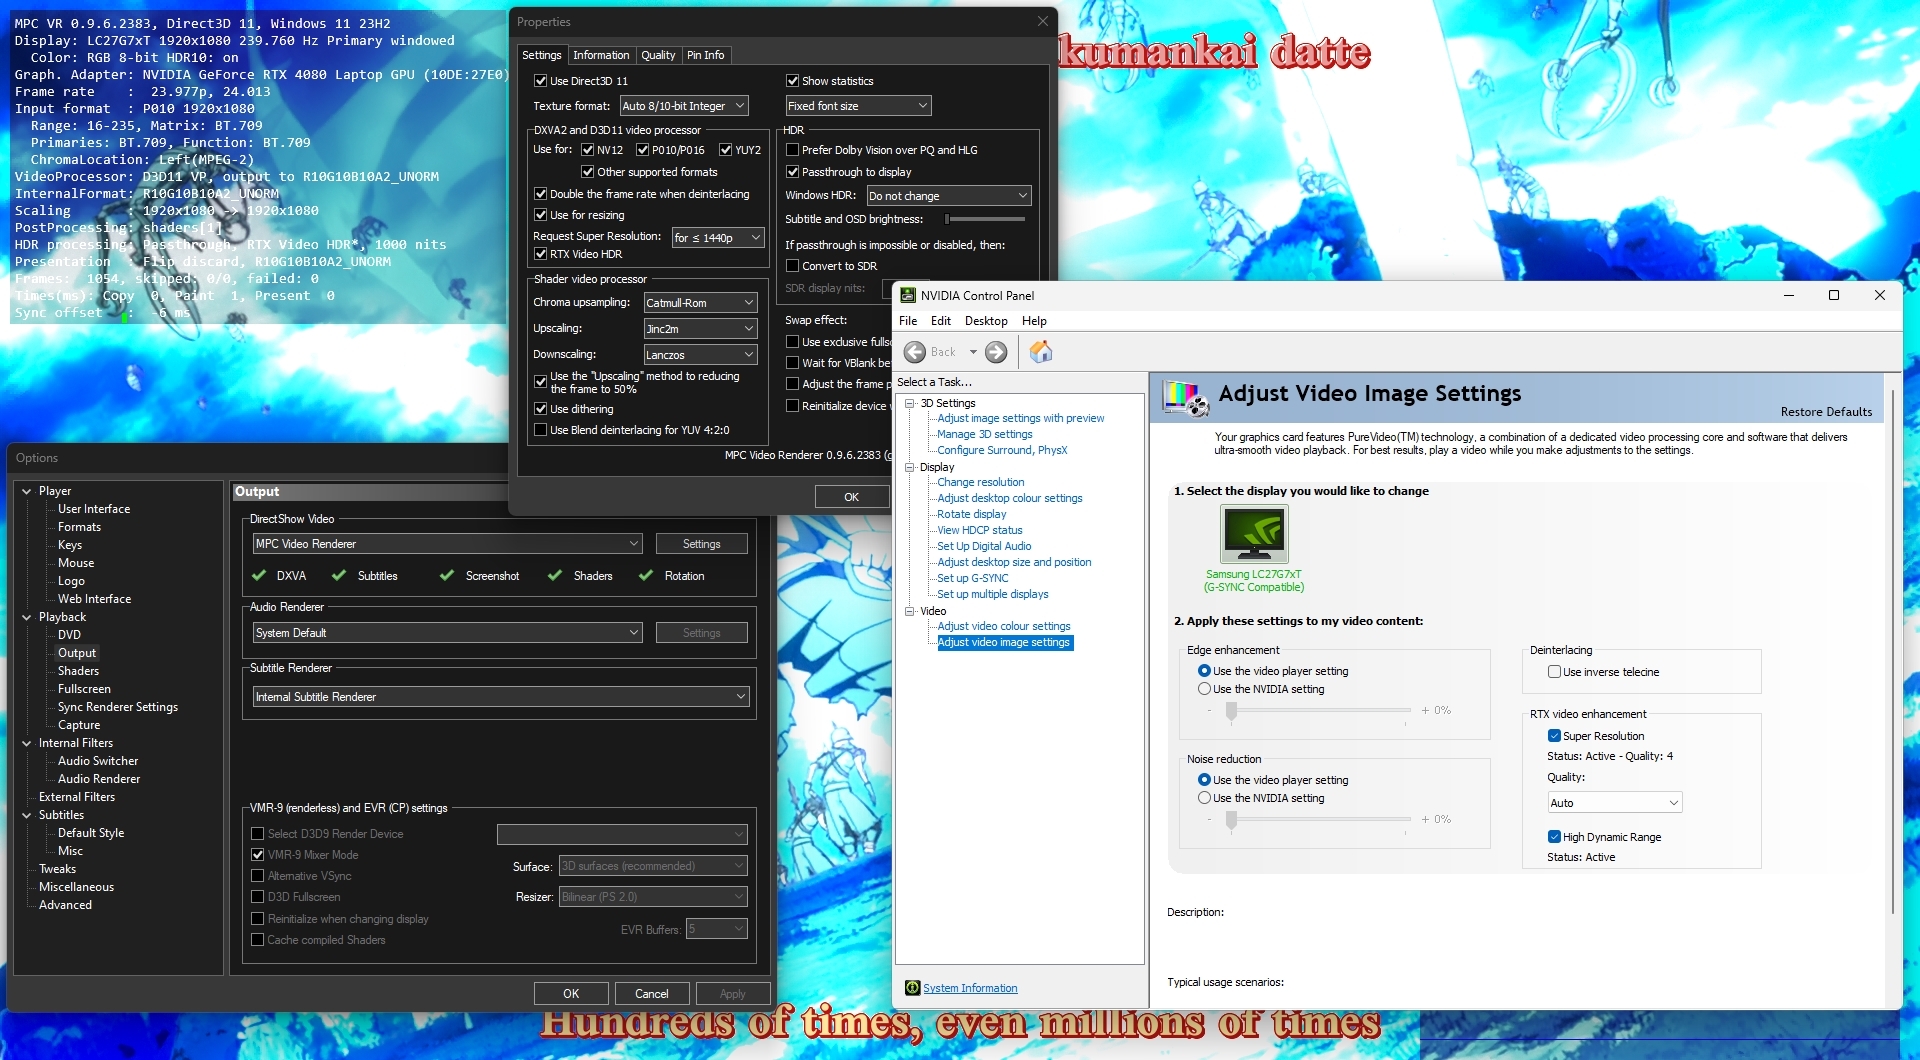
Task: Open the Fixed font size dropdown
Action: point(858,106)
